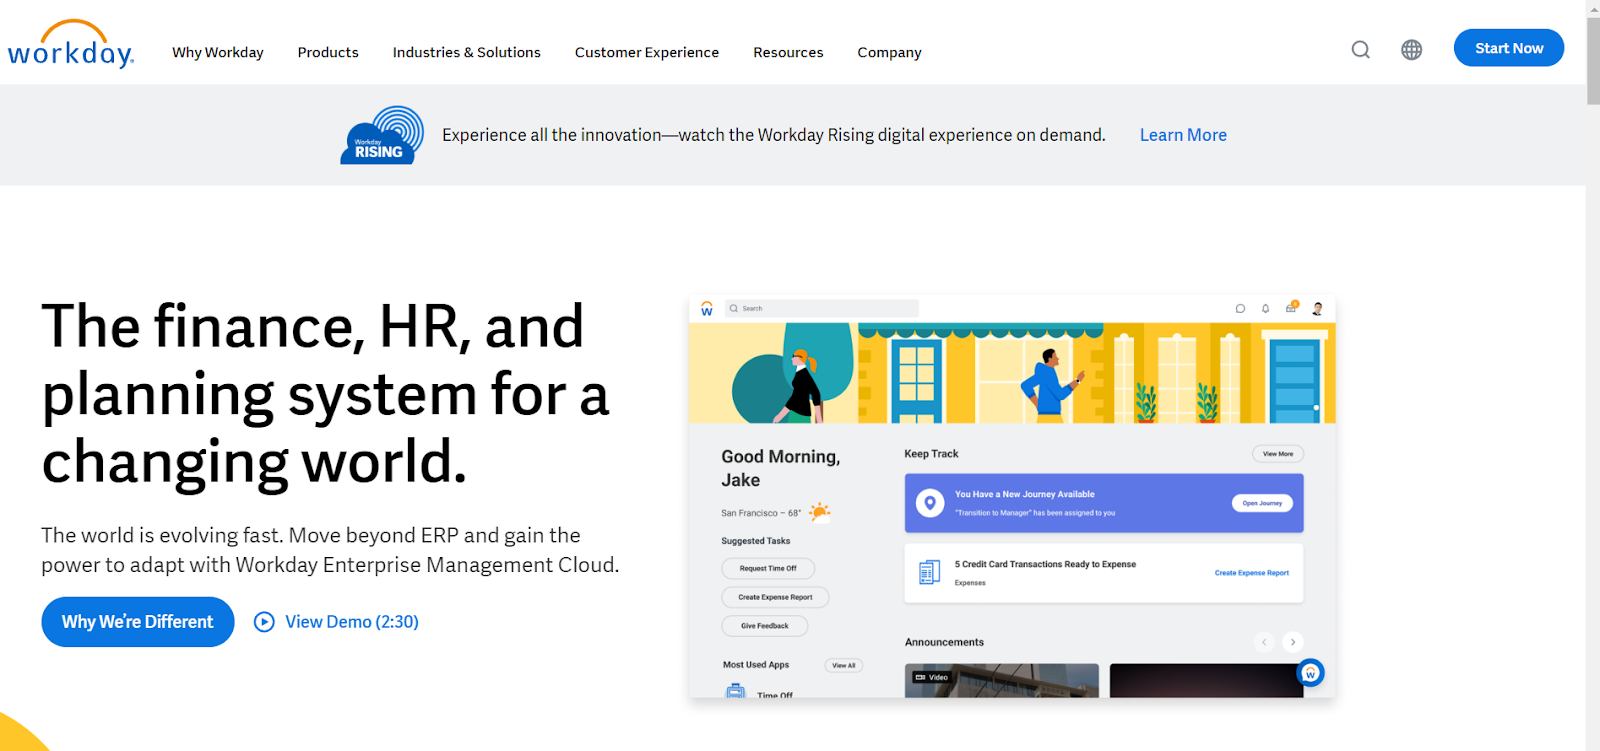Click the 'Most Used Apps' label
Viewport: 1600px width, 751px height.
pos(756,665)
